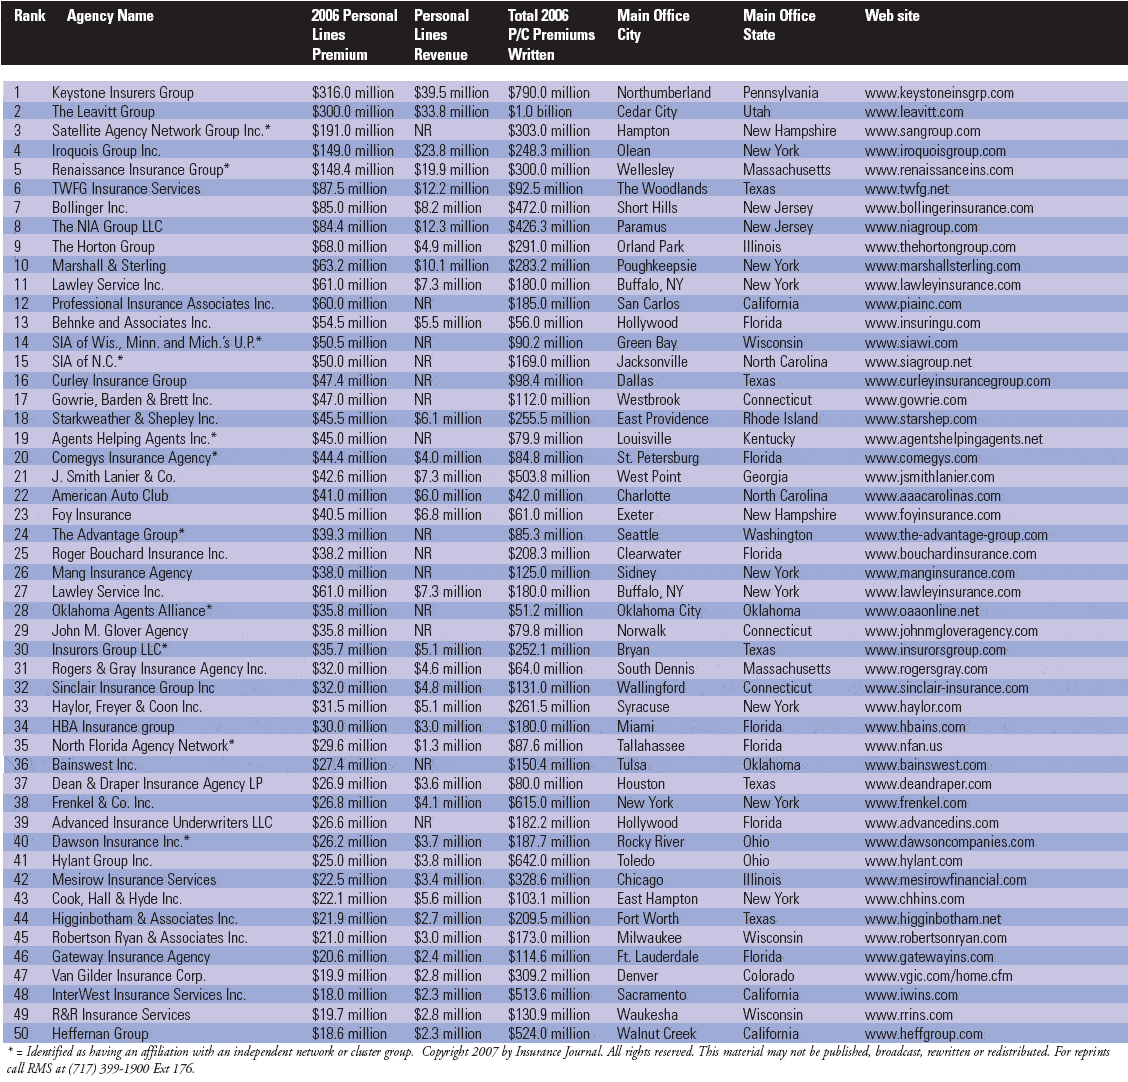The image size is (1128, 1082).
Task: Click Total 2006 P/C Premiums Written header
Action: [551, 35]
